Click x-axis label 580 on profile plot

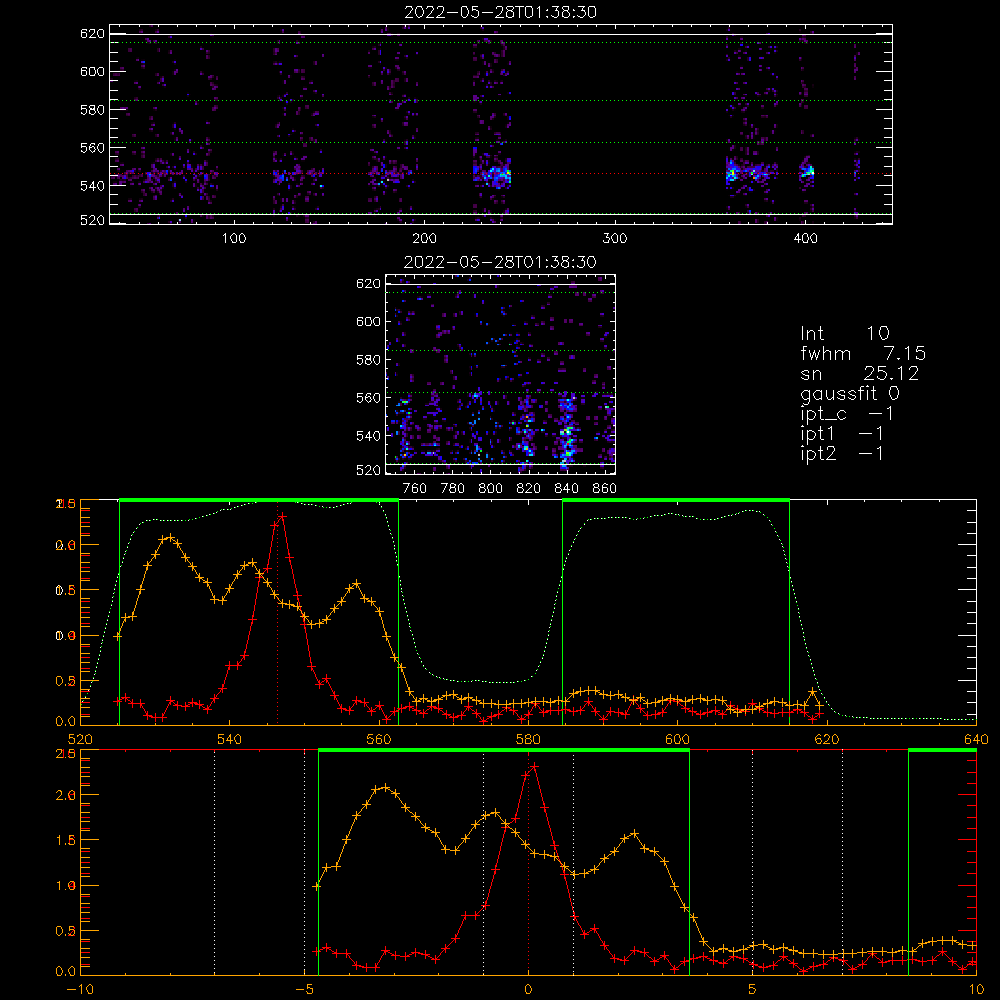coord(528,740)
